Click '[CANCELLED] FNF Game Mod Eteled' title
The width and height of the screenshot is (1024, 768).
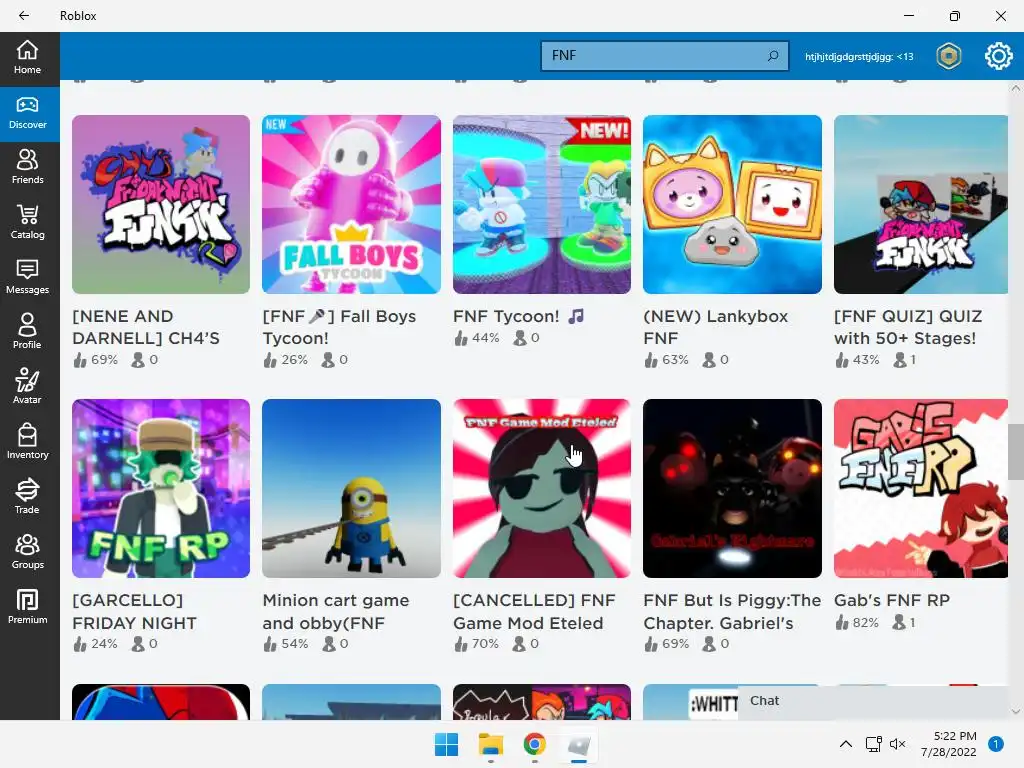click(534, 611)
